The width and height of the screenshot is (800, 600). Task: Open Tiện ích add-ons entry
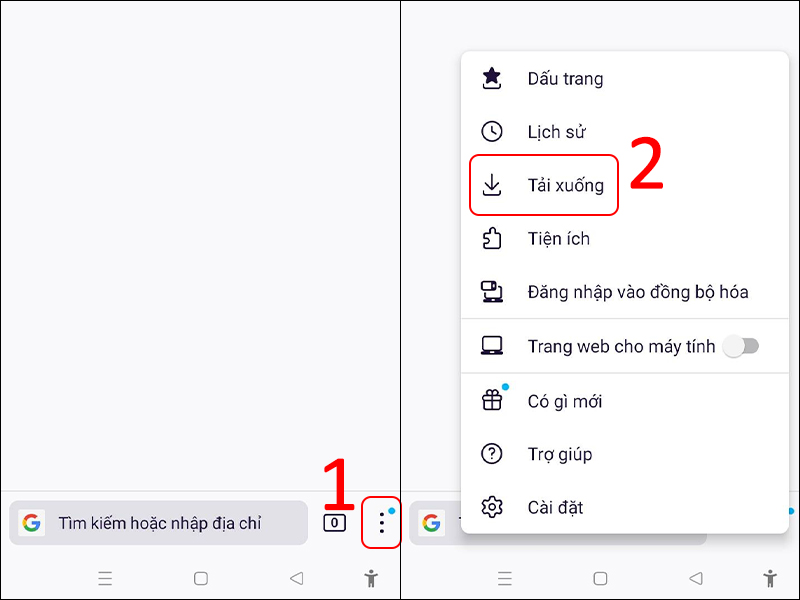624,239
